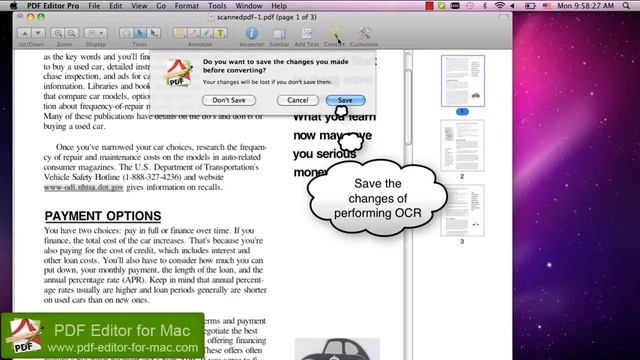Click the black menu bar status icon
Viewport: 640px width, 360px height.
point(455,6)
